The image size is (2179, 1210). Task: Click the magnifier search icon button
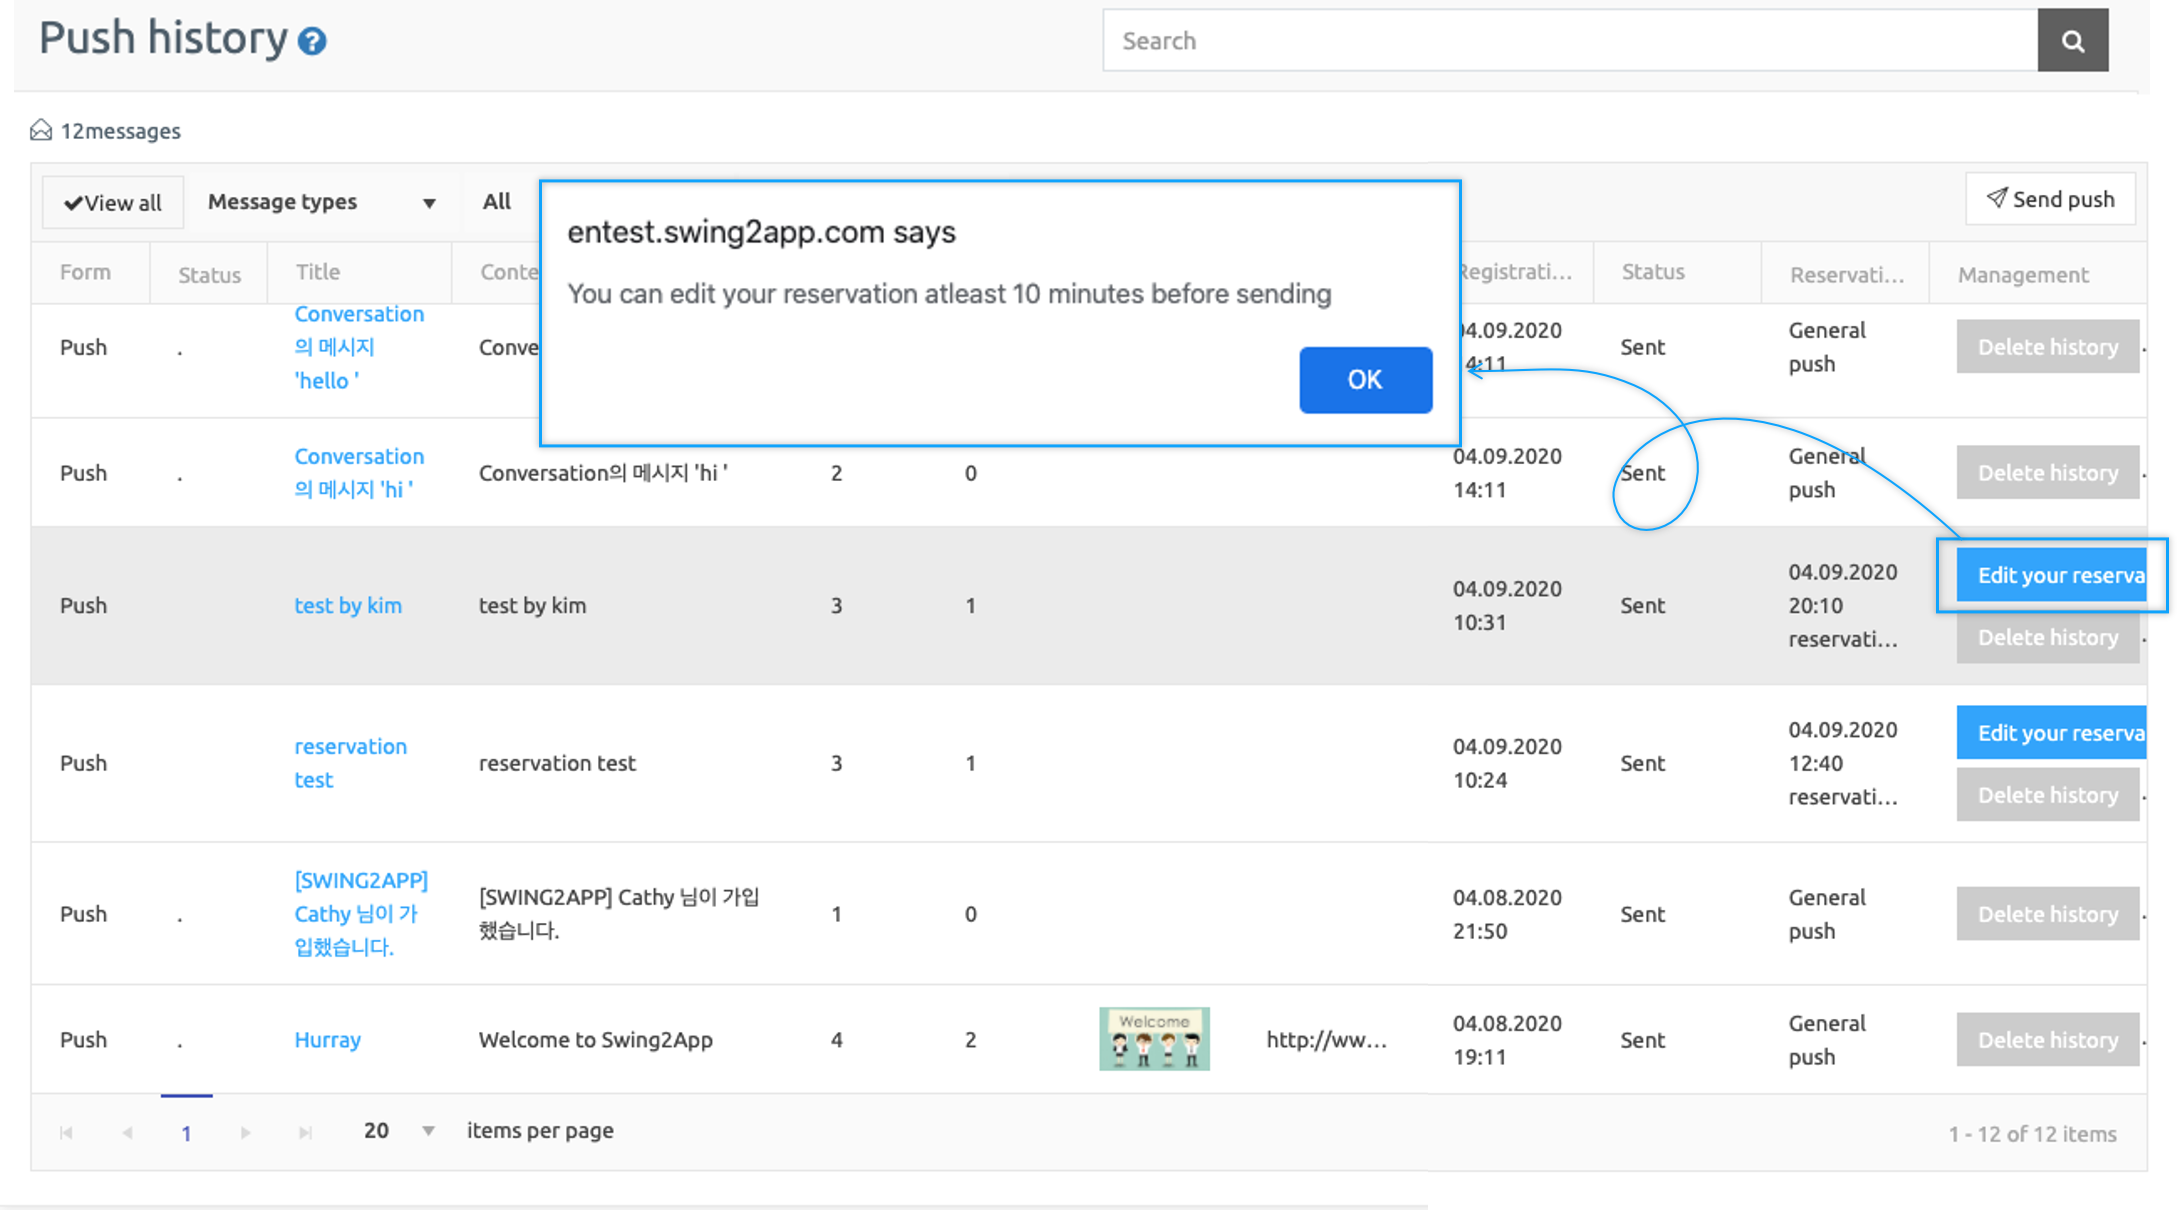click(x=2072, y=41)
